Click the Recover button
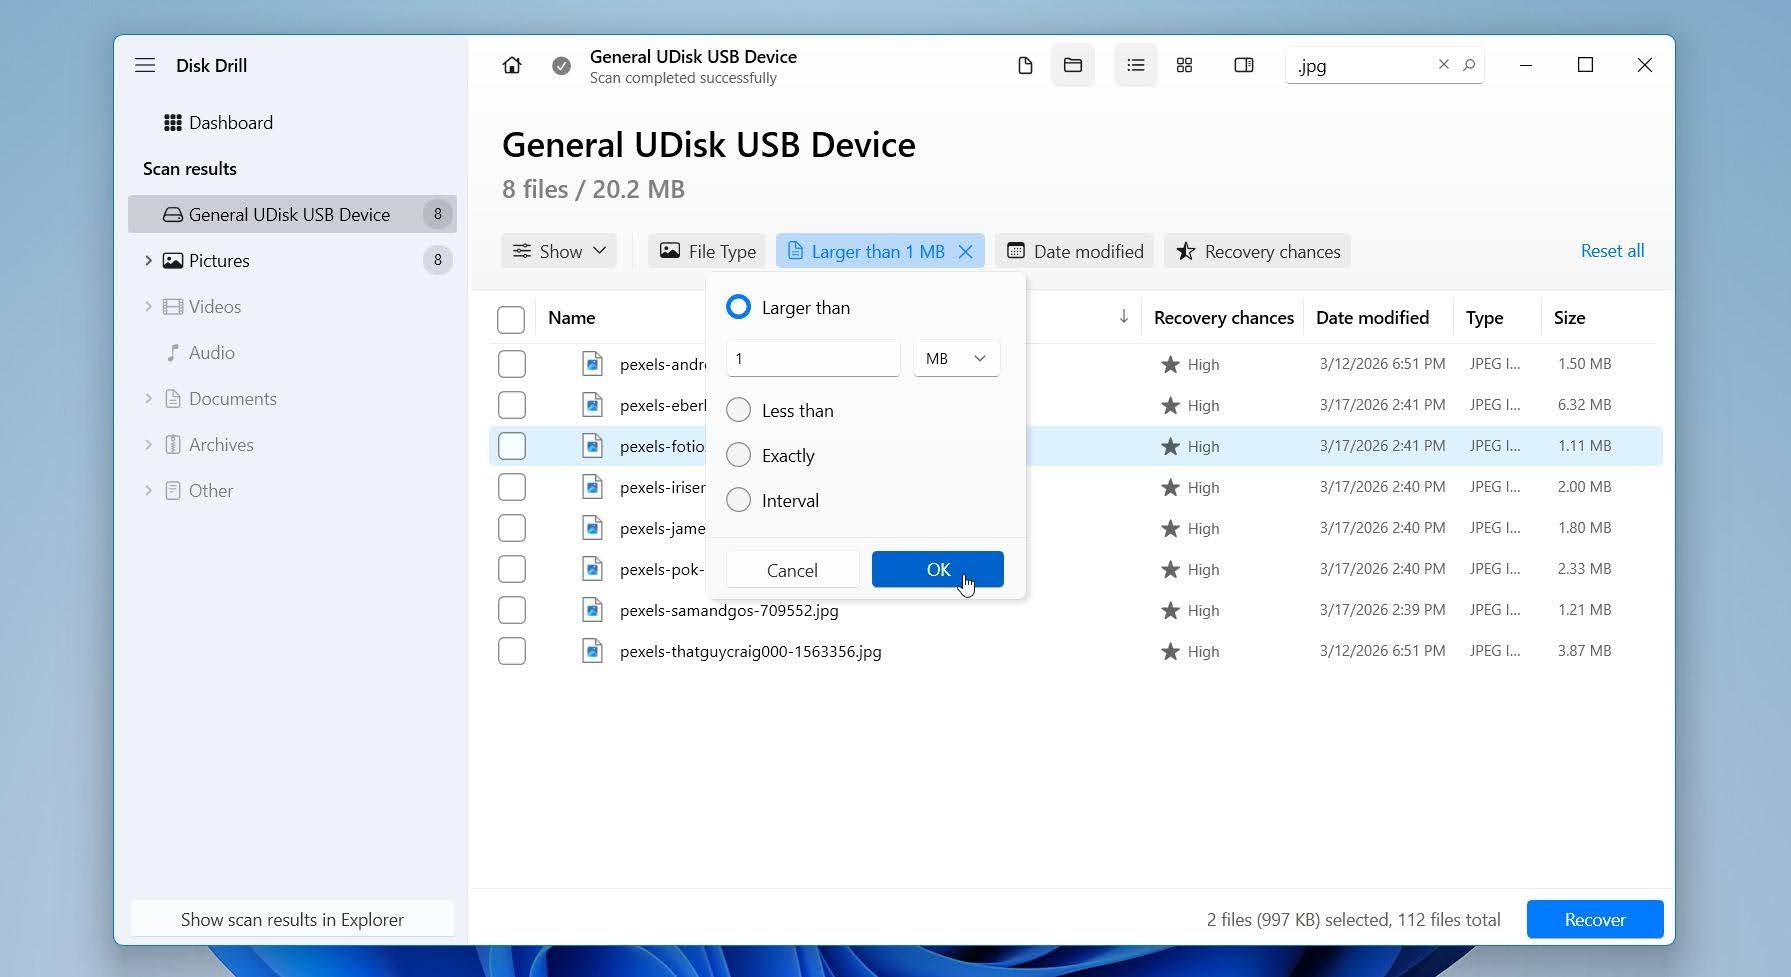Screen dimensions: 1791x977 [x=1595, y=919]
